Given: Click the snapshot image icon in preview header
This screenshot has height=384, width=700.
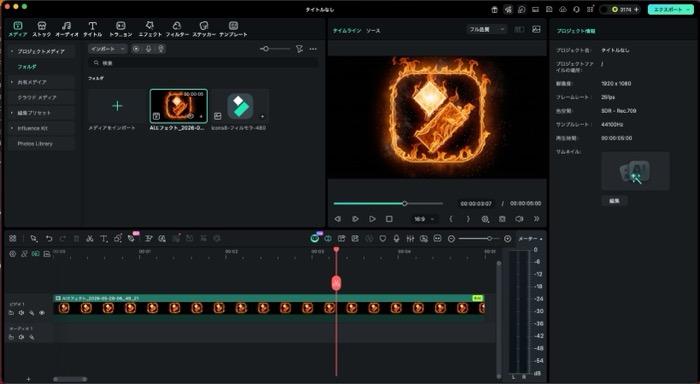Looking at the screenshot, I should click(x=536, y=29).
